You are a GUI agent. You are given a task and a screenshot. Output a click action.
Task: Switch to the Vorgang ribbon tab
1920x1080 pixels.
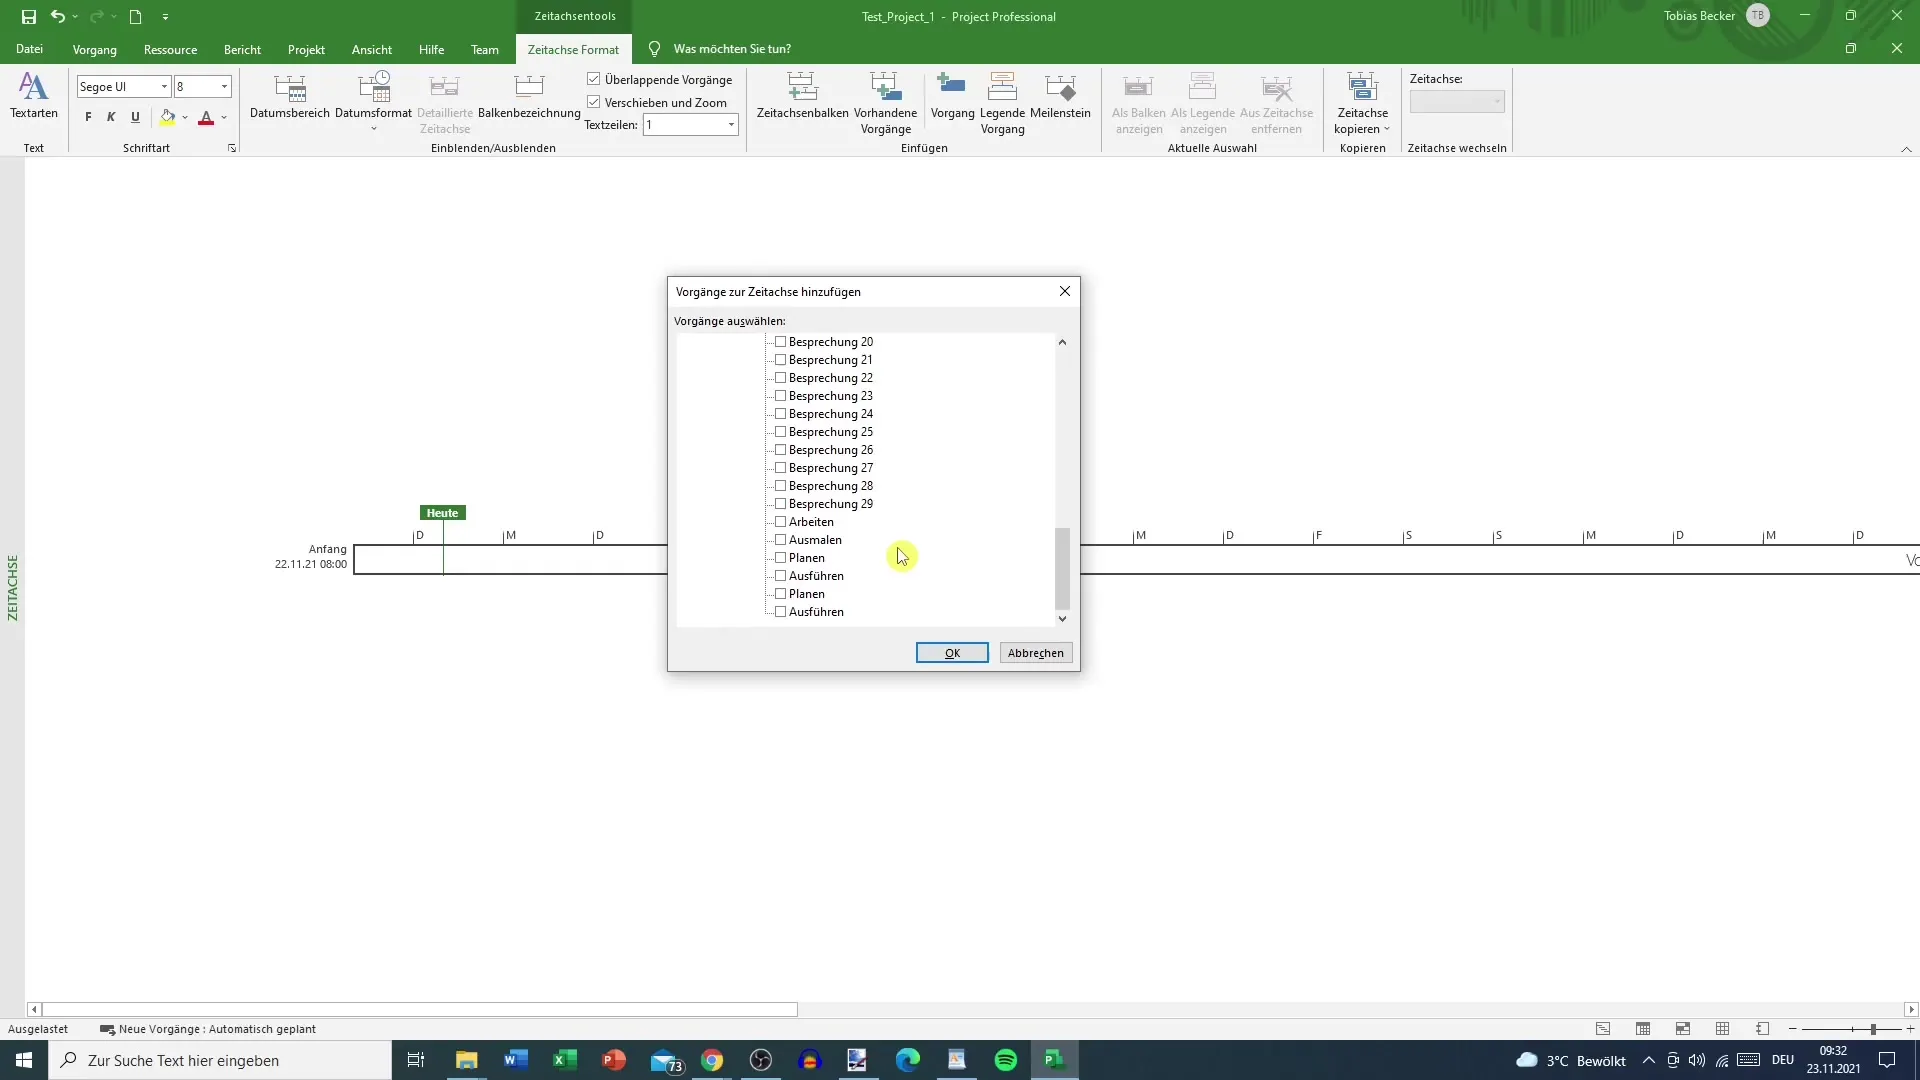pyautogui.click(x=94, y=49)
